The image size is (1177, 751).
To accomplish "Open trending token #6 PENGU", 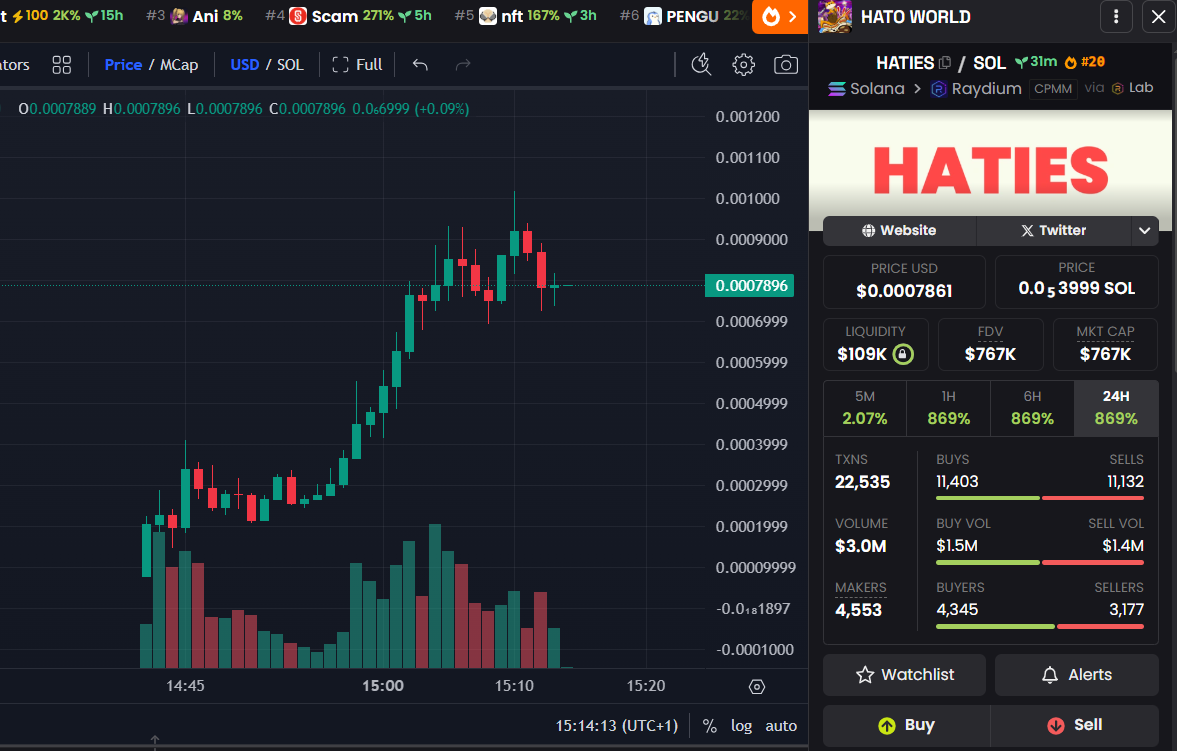I will click(685, 16).
